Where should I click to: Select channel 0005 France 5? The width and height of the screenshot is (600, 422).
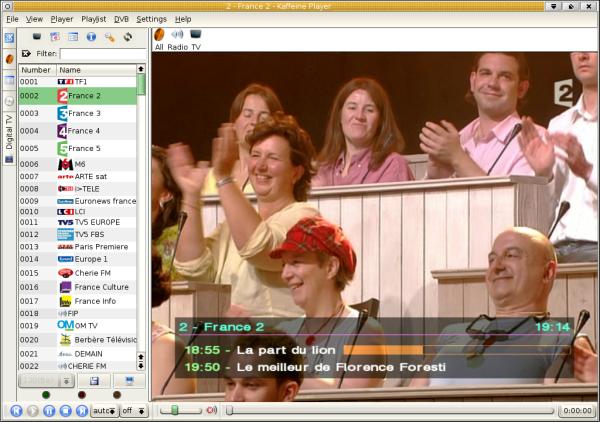78,148
